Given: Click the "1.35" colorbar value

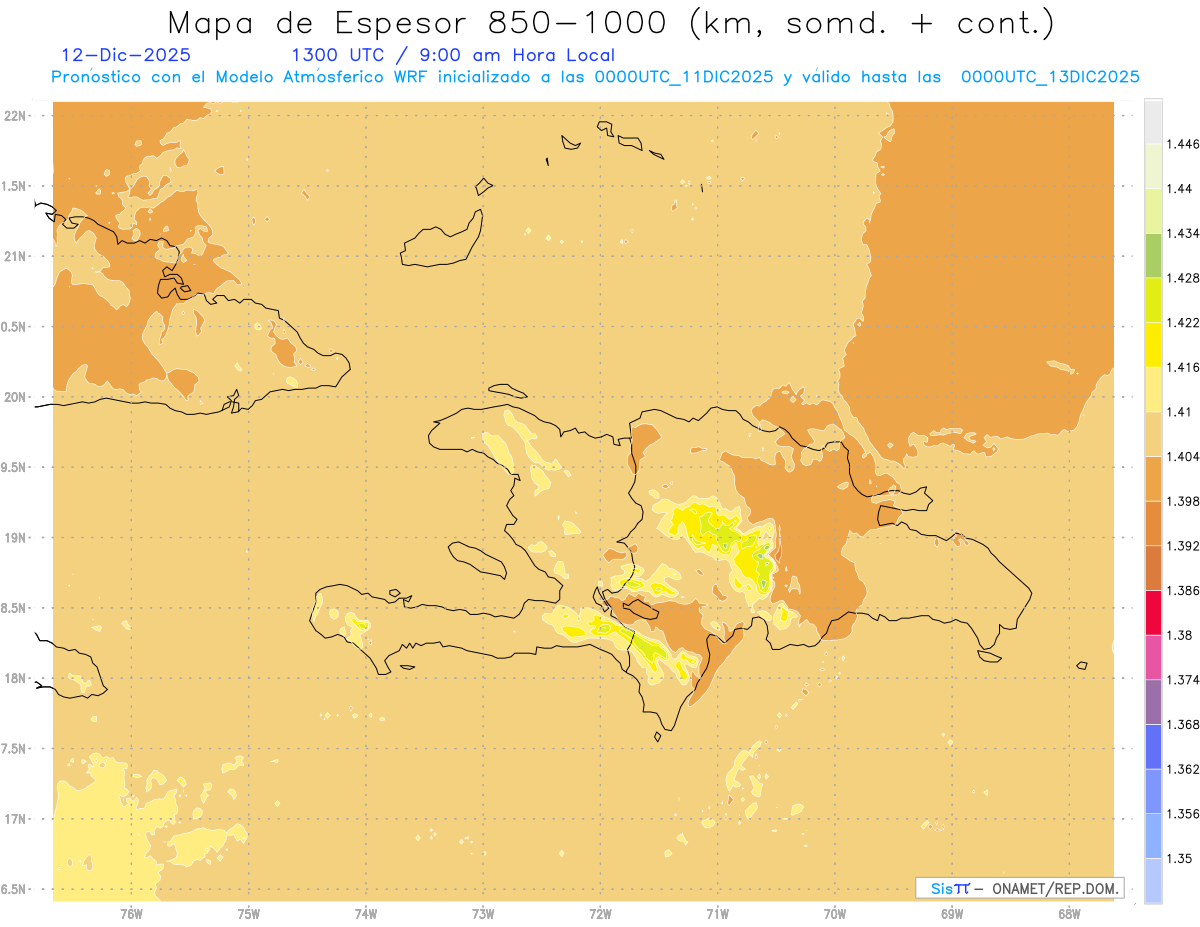Looking at the screenshot, I should 1180,858.
